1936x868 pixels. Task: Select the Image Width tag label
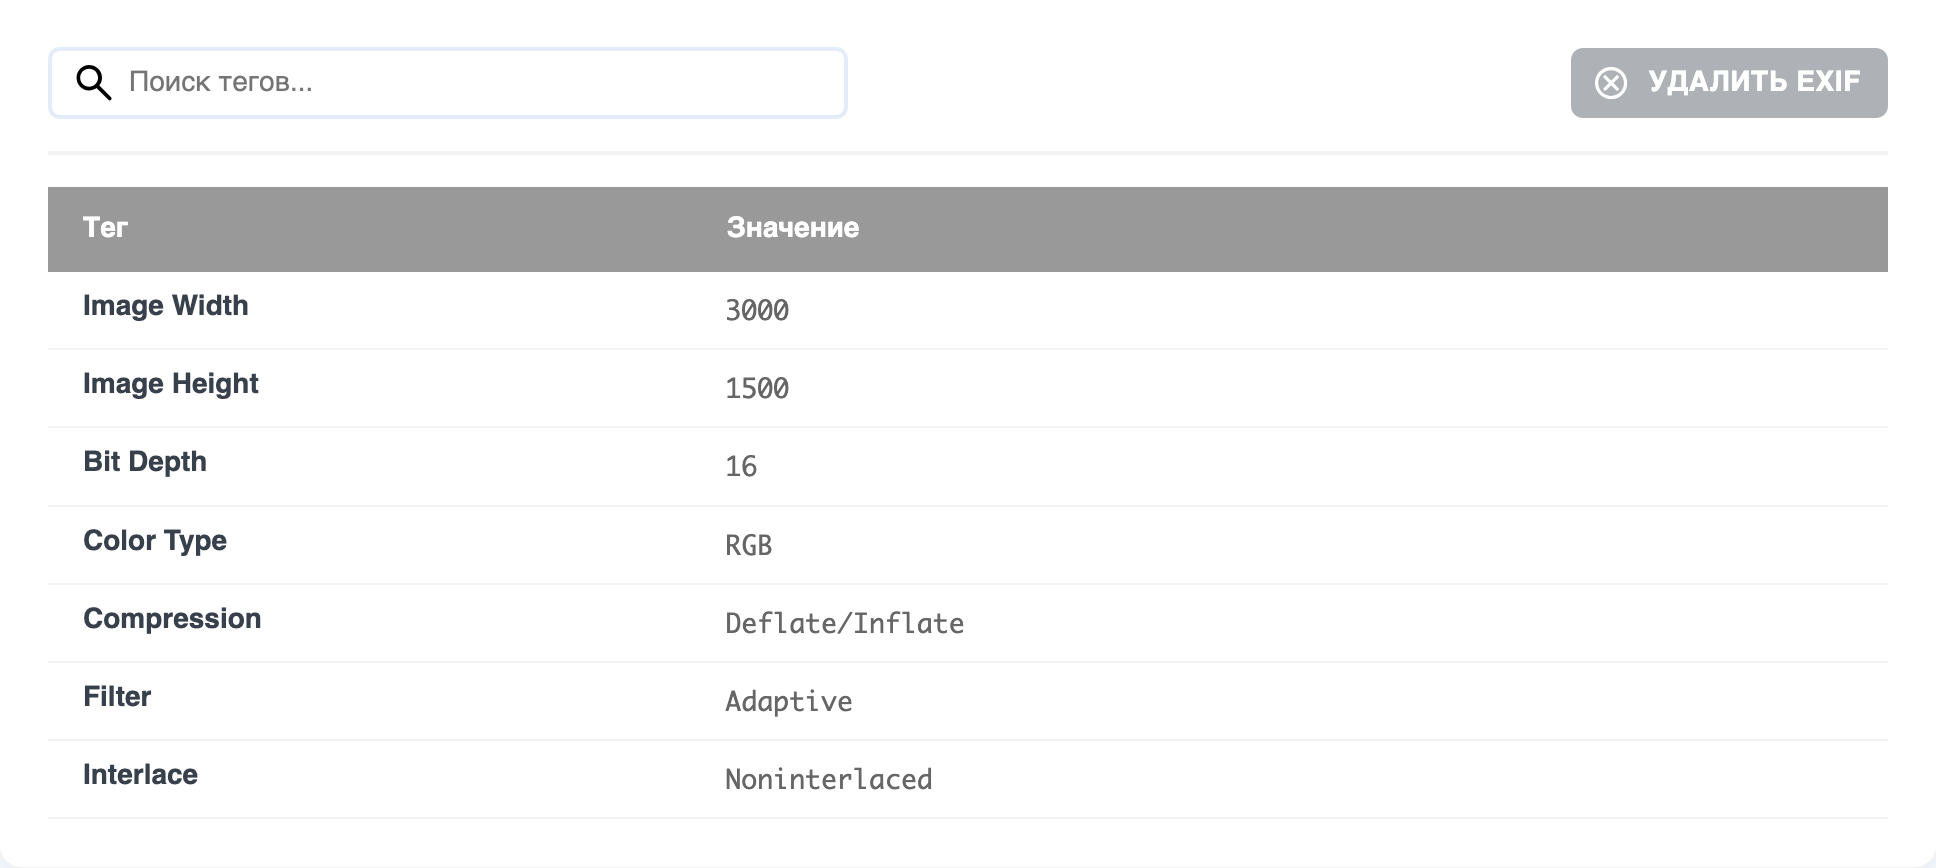click(165, 306)
